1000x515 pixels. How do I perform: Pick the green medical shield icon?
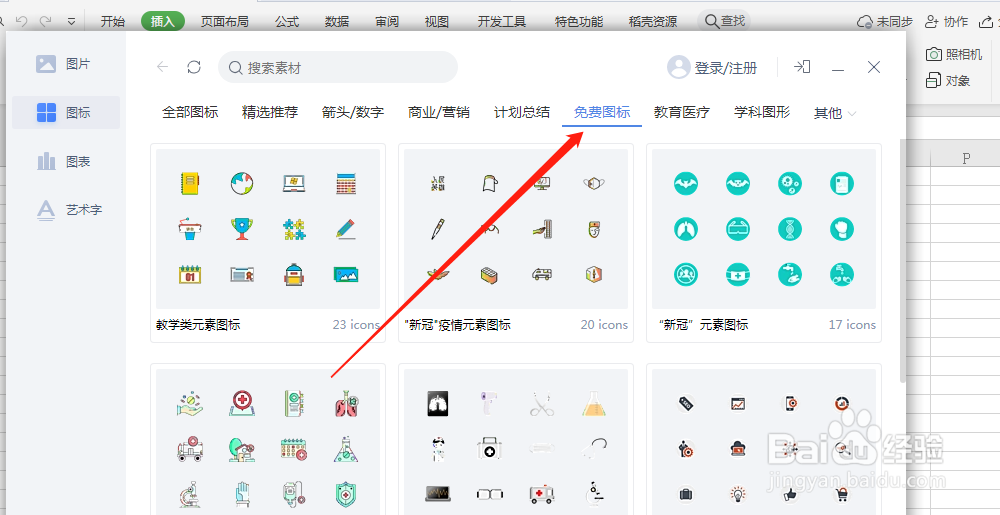click(x=346, y=494)
